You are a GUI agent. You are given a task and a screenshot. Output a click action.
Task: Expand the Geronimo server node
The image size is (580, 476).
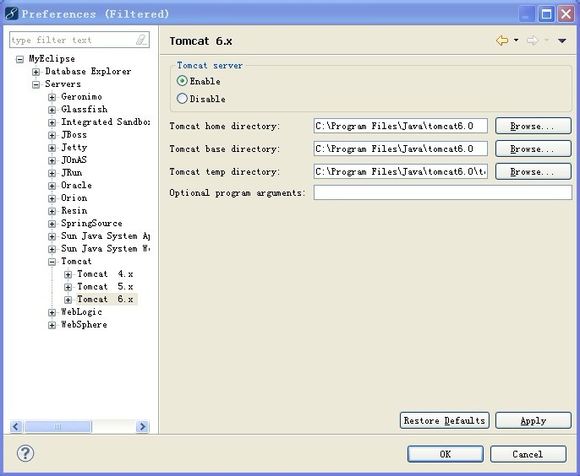pyautogui.click(x=52, y=97)
